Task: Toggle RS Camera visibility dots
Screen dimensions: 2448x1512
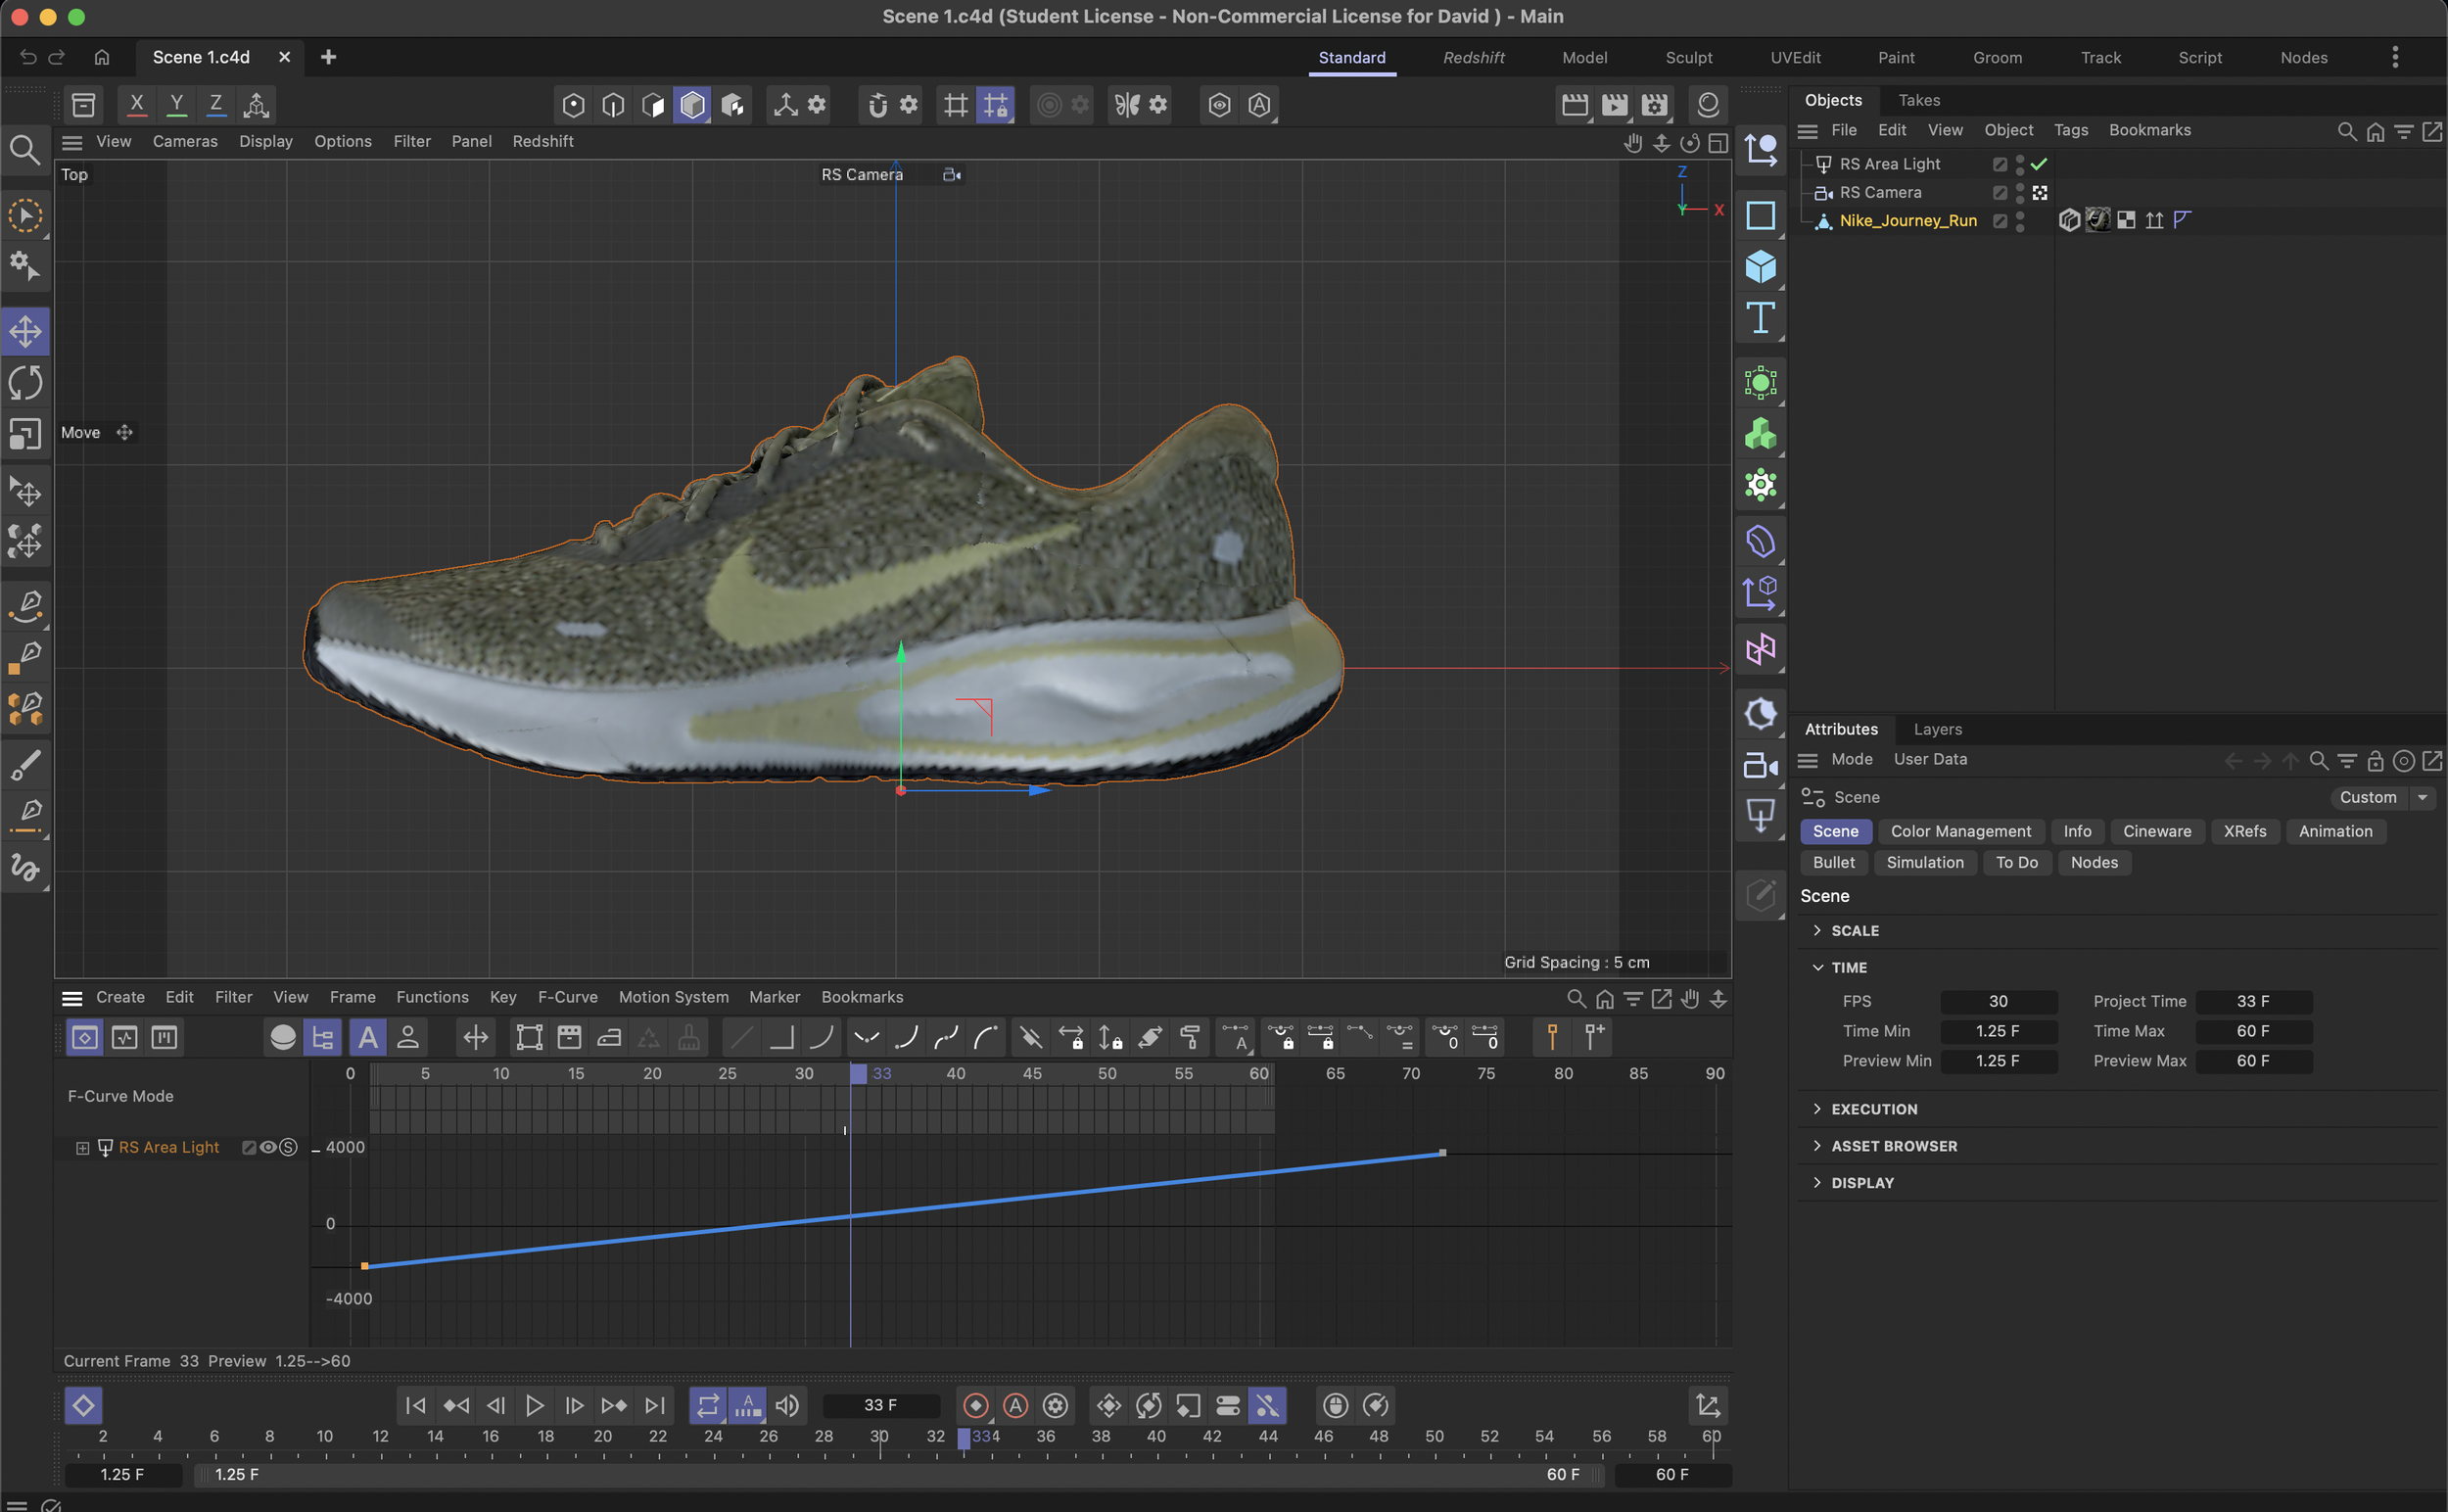Action: tap(2020, 192)
